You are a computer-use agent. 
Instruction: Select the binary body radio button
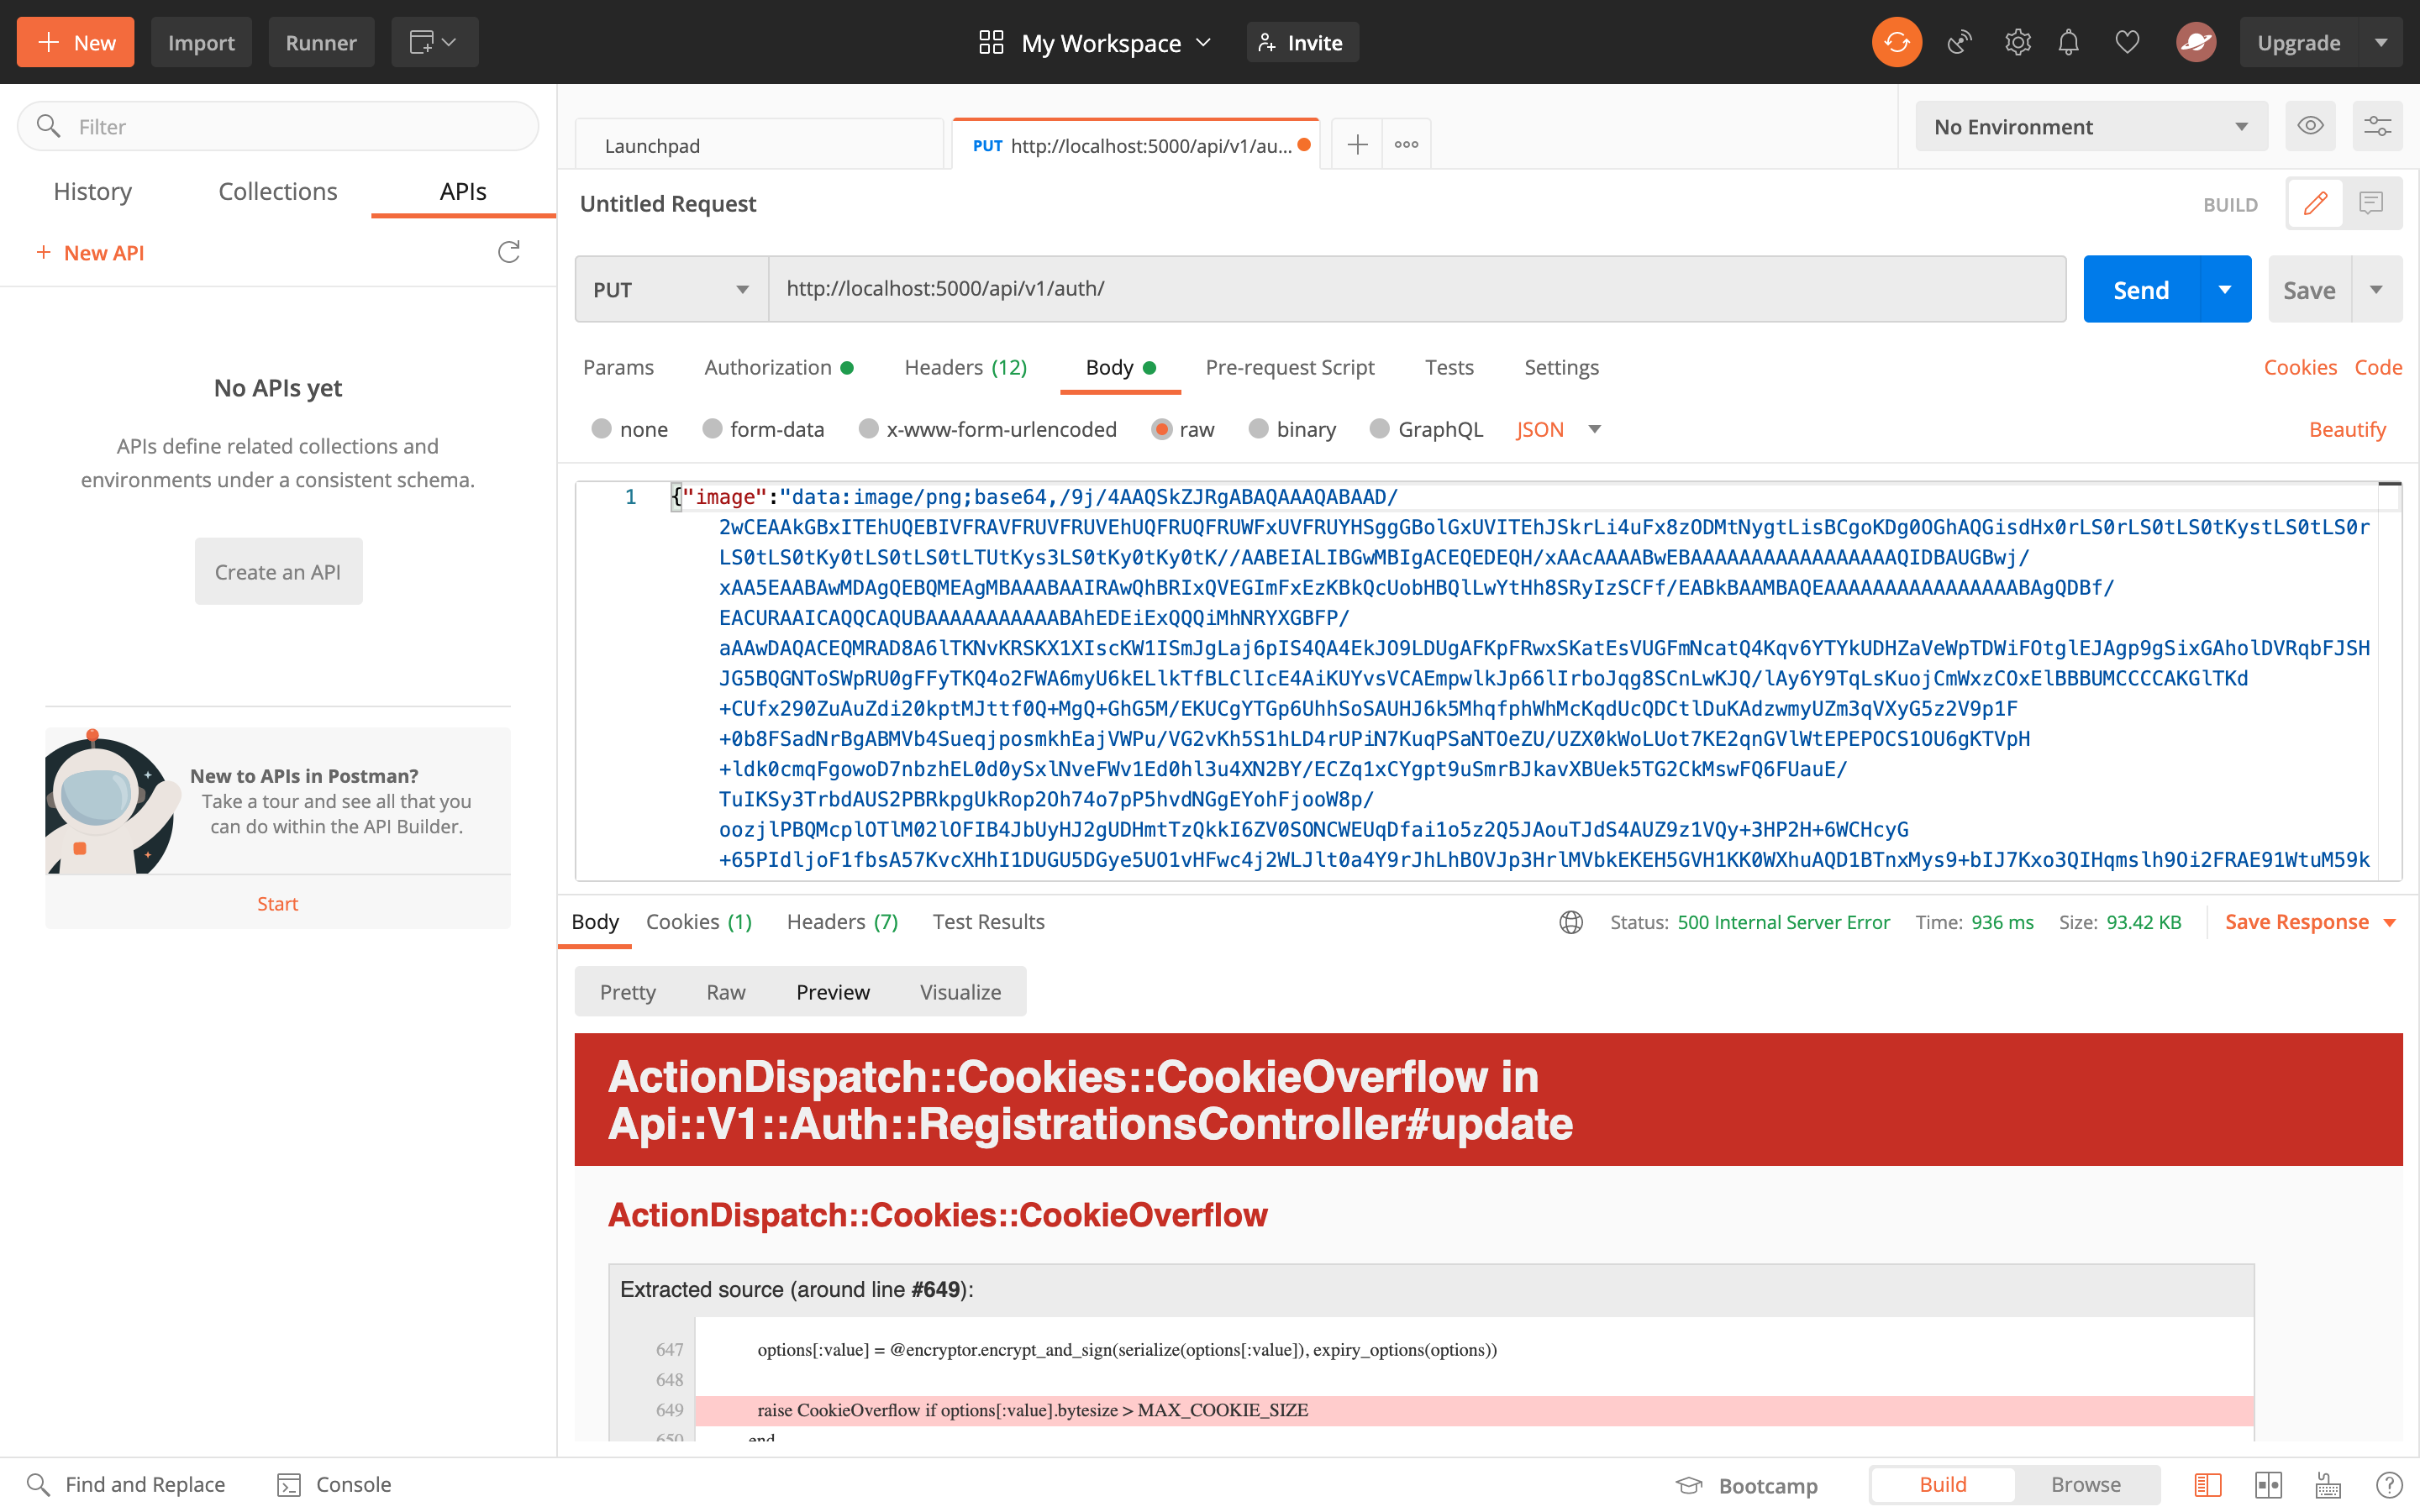click(1258, 428)
